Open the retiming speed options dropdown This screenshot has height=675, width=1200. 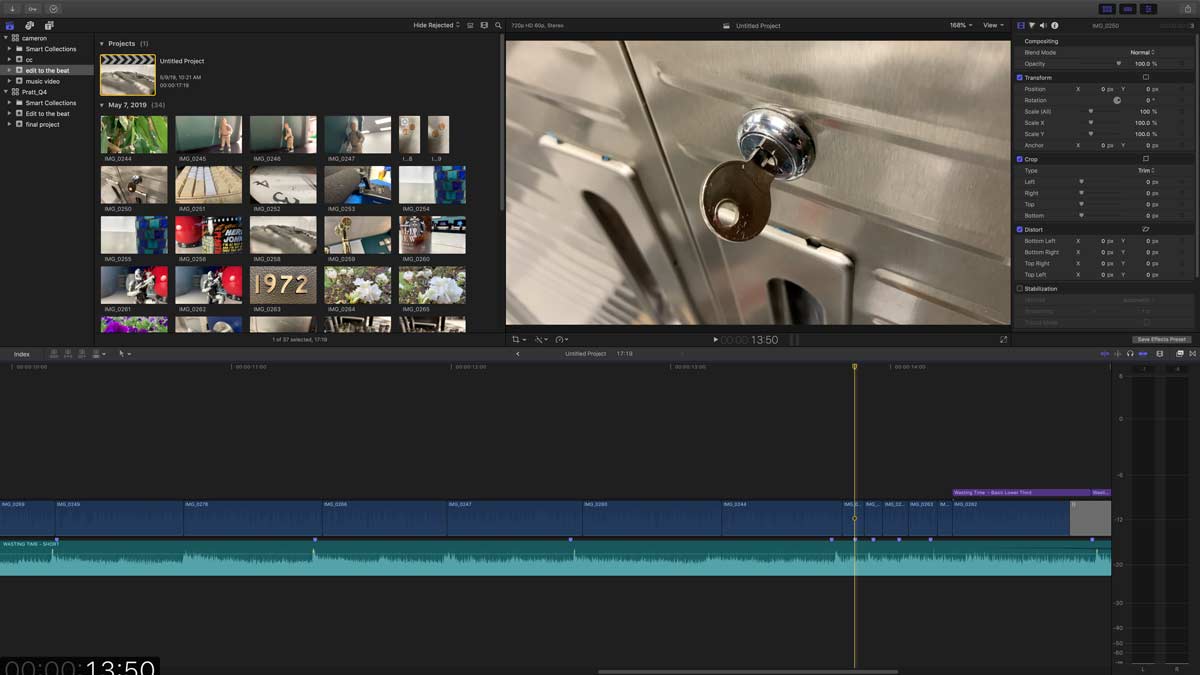(561, 340)
